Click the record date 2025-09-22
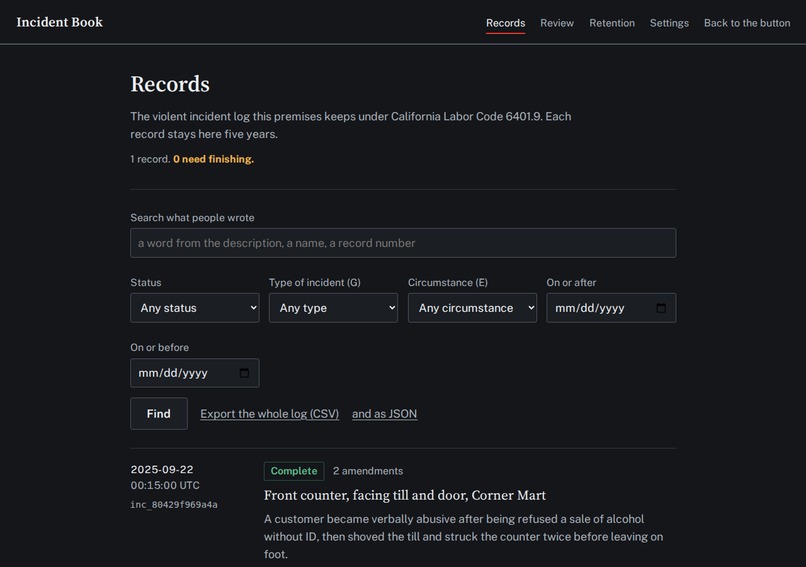The width and height of the screenshot is (806, 567). [162, 469]
